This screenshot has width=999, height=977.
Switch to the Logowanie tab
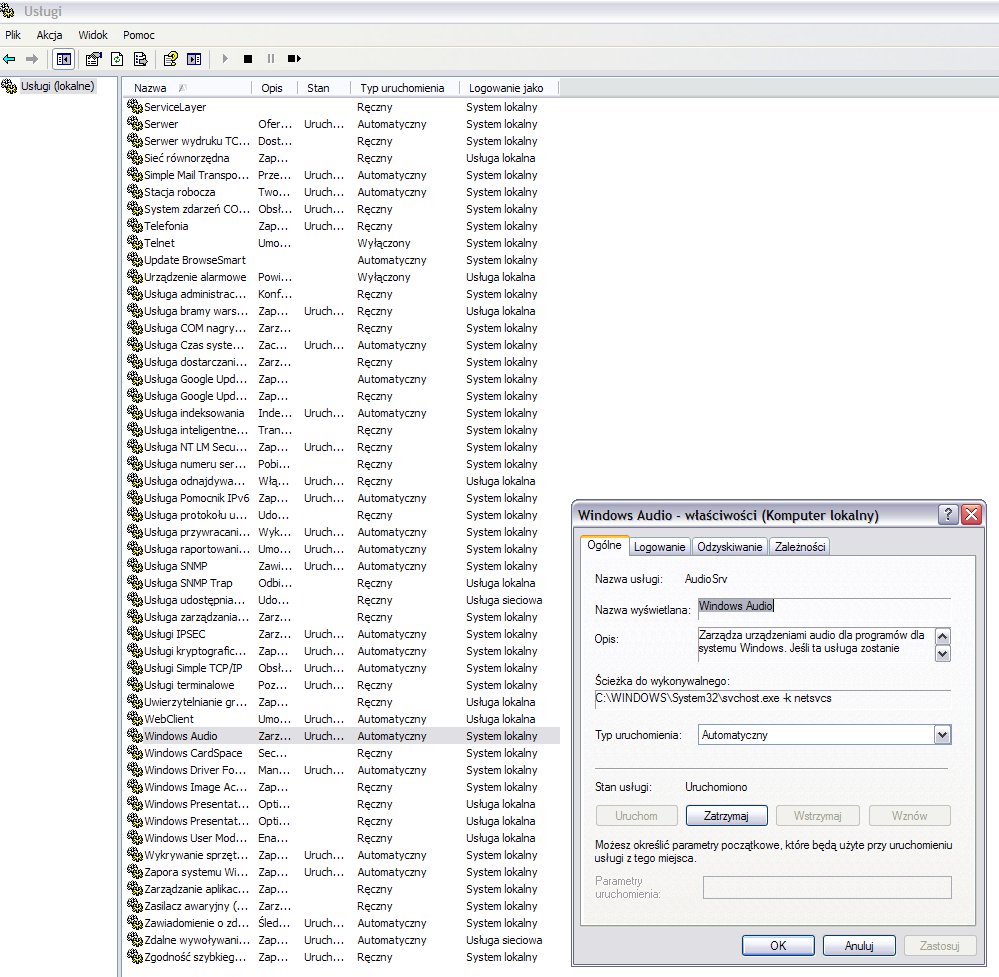pos(659,547)
